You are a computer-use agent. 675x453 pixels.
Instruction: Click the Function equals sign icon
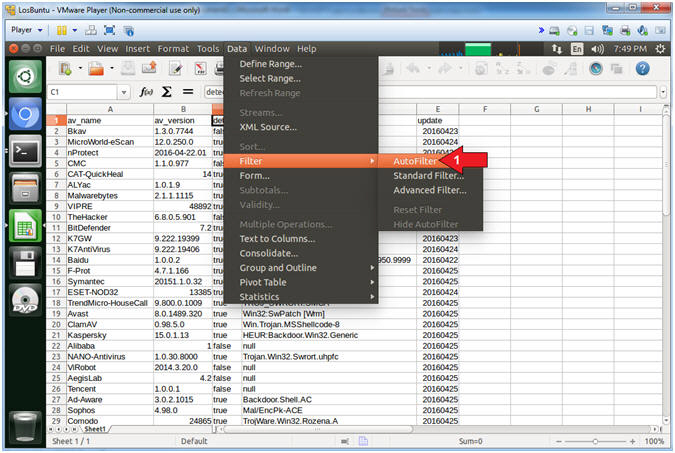188,92
